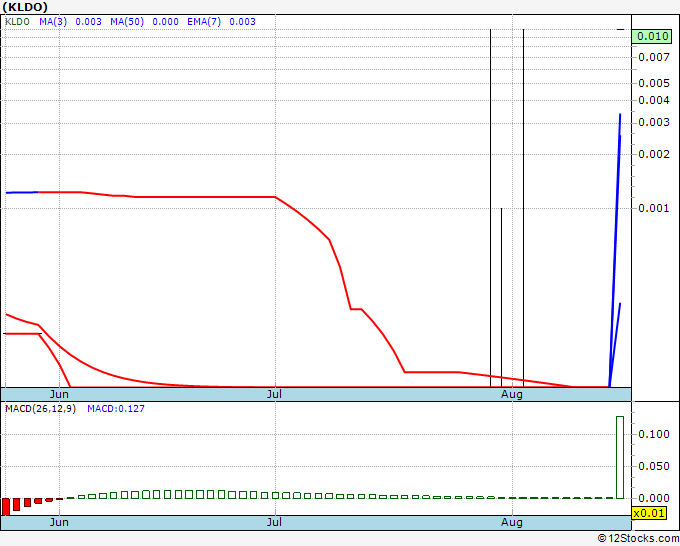Click the tall green MACD histogram bar
The height and width of the screenshot is (546, 680).
pos(620,457)
